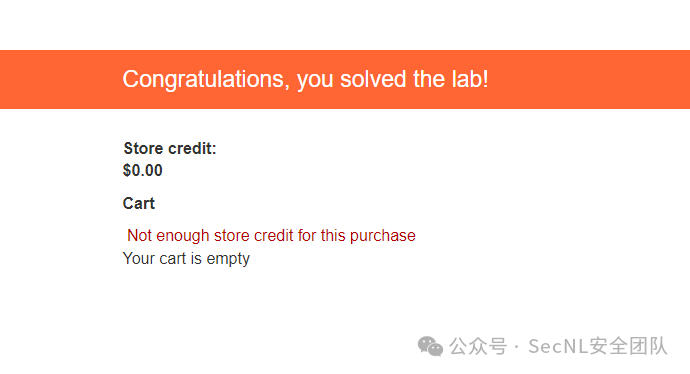Click the "公众号" watermark label
The height and width of the screenshot is (374, 690).
tap(478, 346)
